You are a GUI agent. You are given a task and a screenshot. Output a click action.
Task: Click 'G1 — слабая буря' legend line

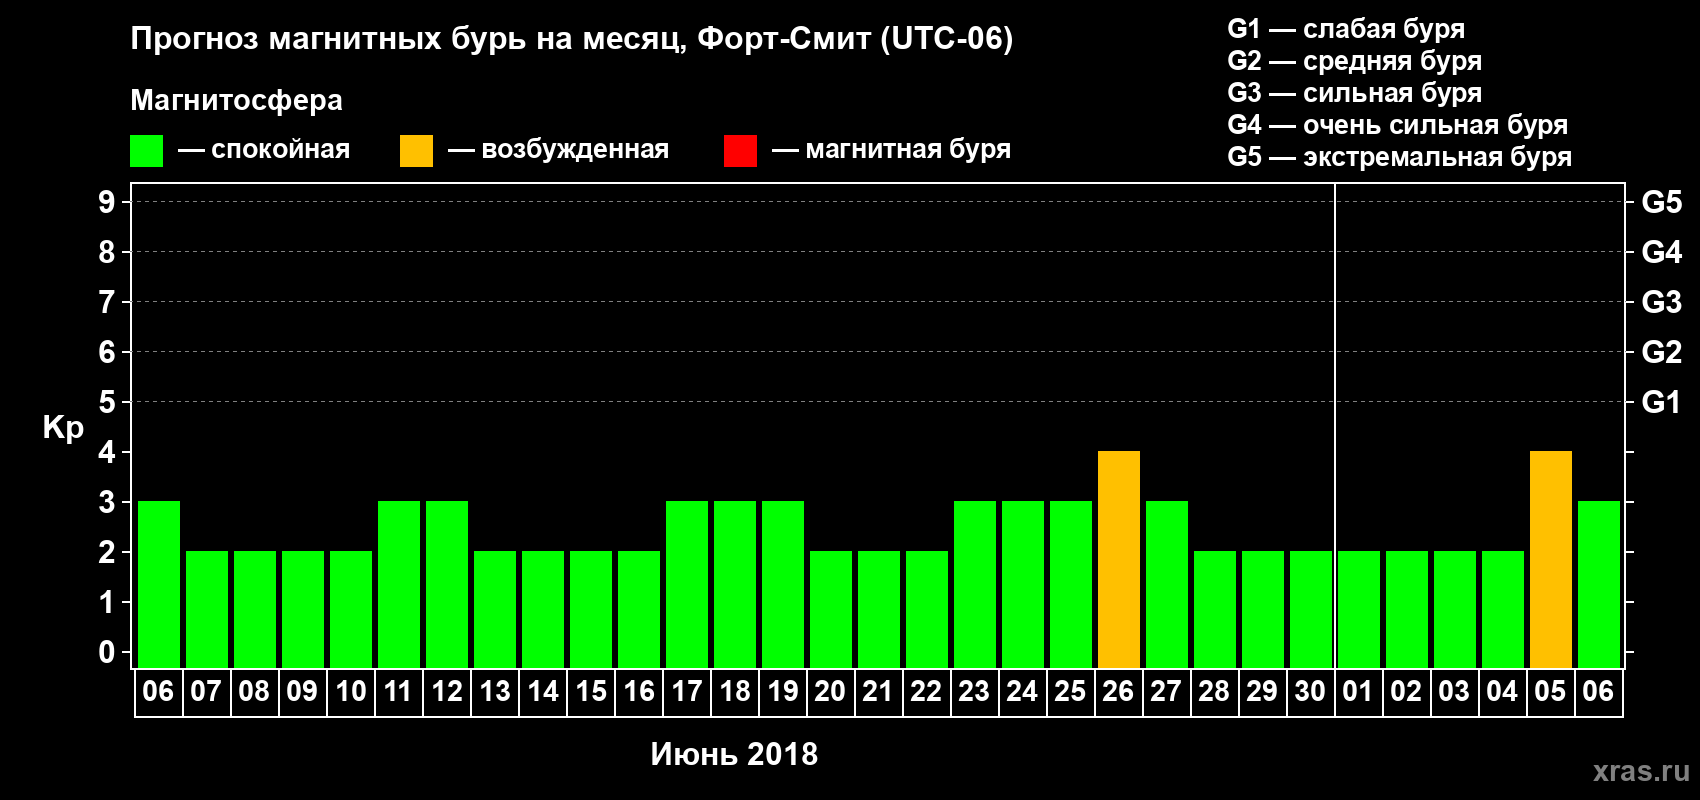(1346, 29)
